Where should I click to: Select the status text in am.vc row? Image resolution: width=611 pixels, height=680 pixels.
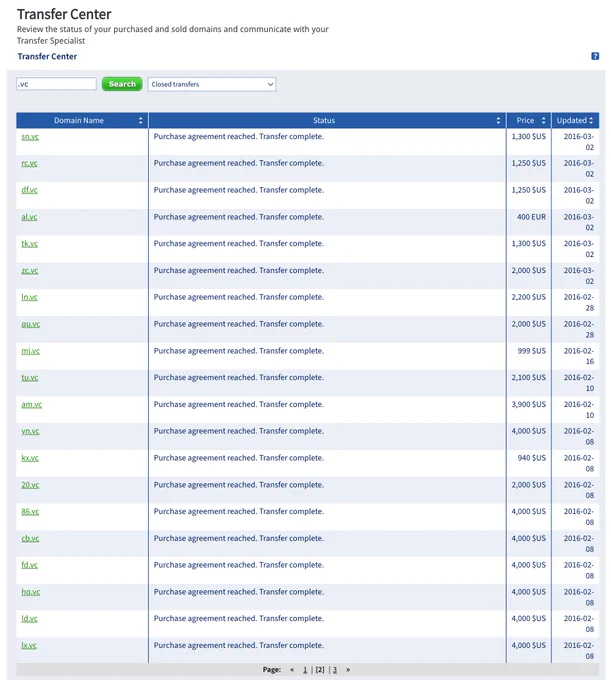[239, 405]
